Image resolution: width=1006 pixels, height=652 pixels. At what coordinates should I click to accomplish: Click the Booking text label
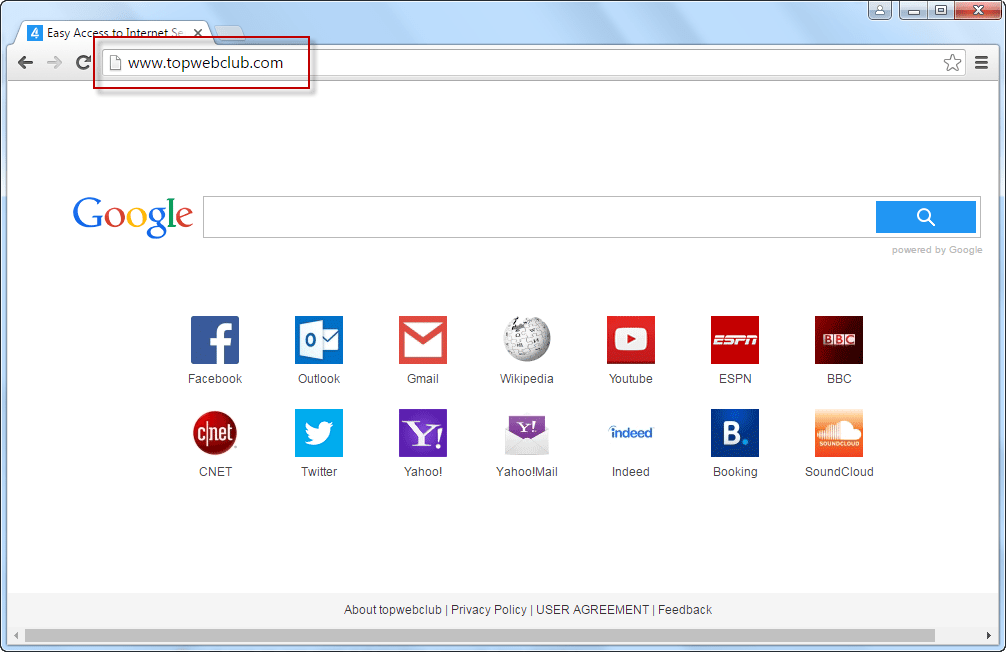pyautogui.click(x=735, y=472)
